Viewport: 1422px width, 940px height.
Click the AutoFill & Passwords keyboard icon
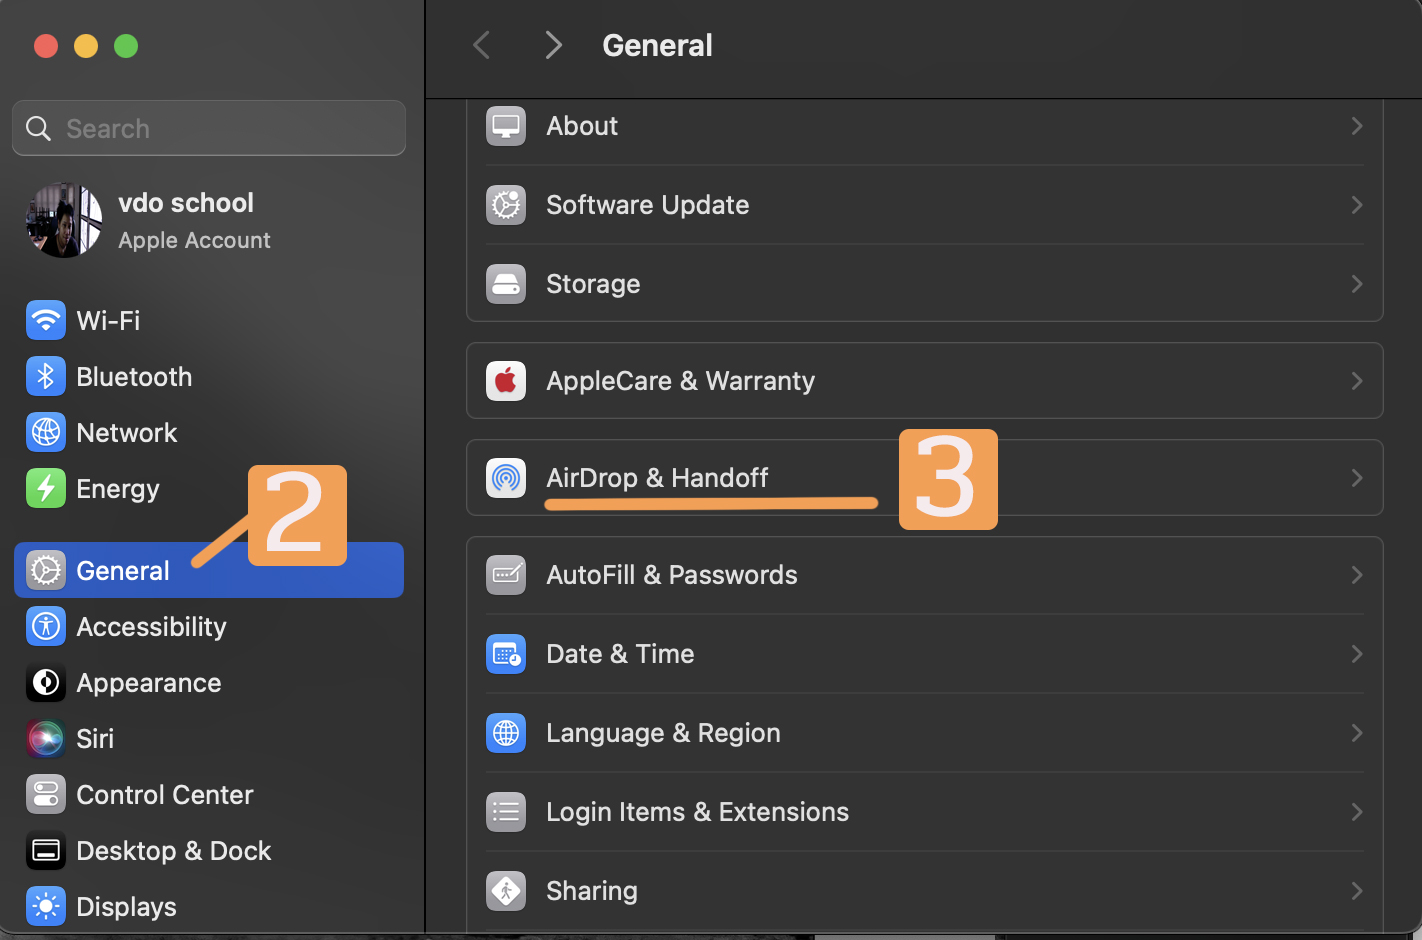pyautogui.click(x=506, y=575)
